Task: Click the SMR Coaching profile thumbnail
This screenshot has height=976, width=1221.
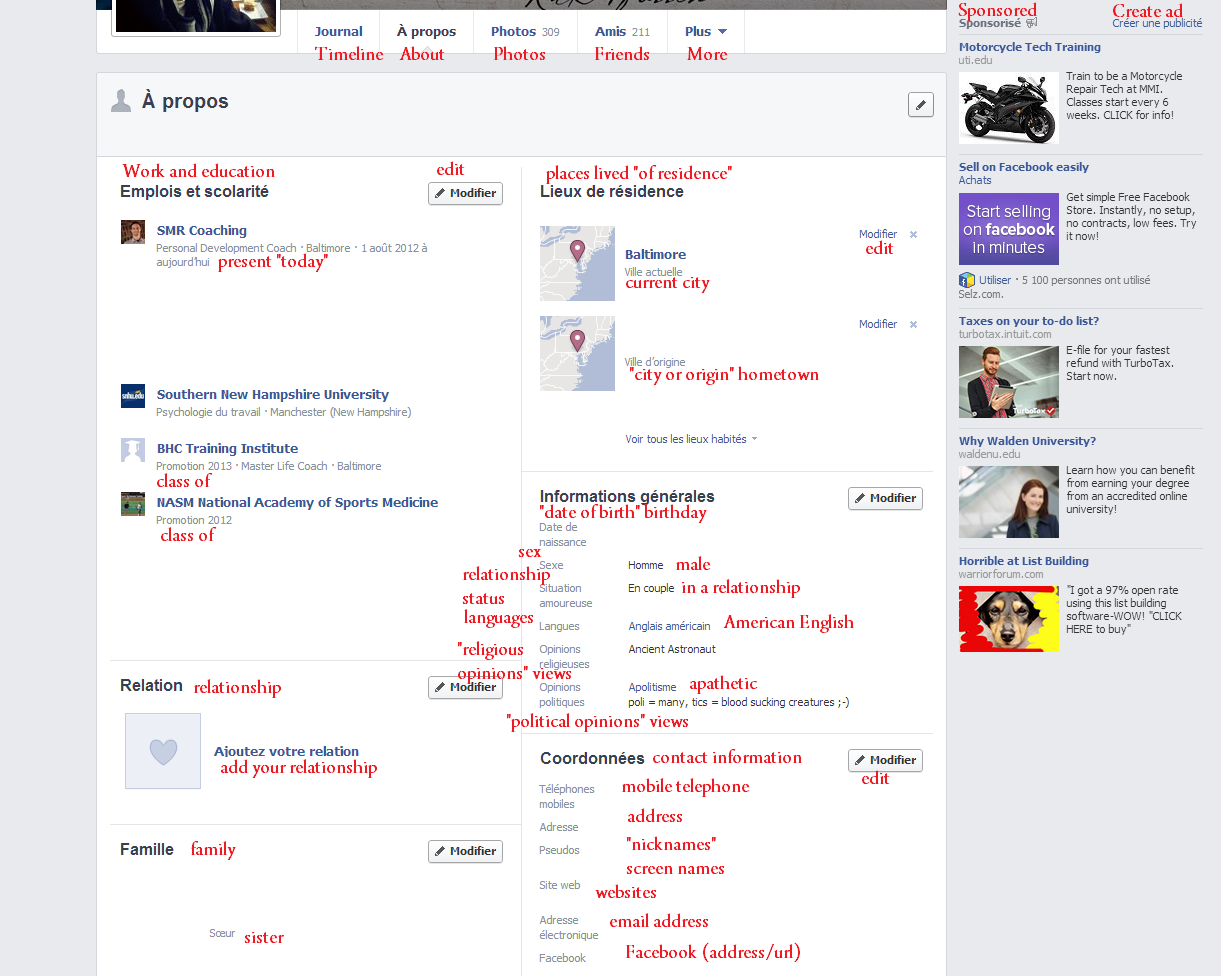Action: click(133, 232)
